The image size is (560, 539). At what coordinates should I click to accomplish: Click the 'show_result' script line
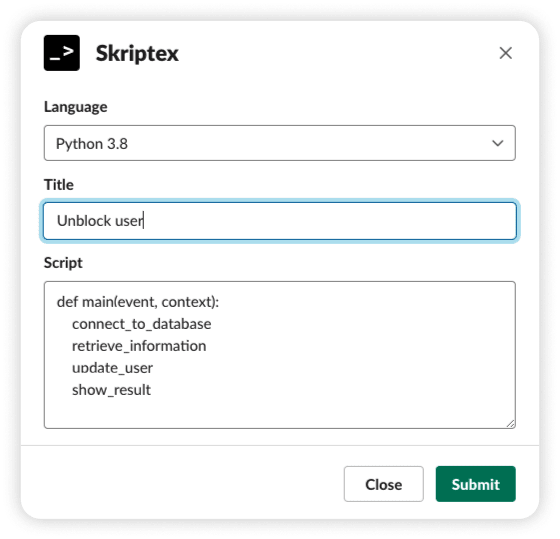point(111,390)
